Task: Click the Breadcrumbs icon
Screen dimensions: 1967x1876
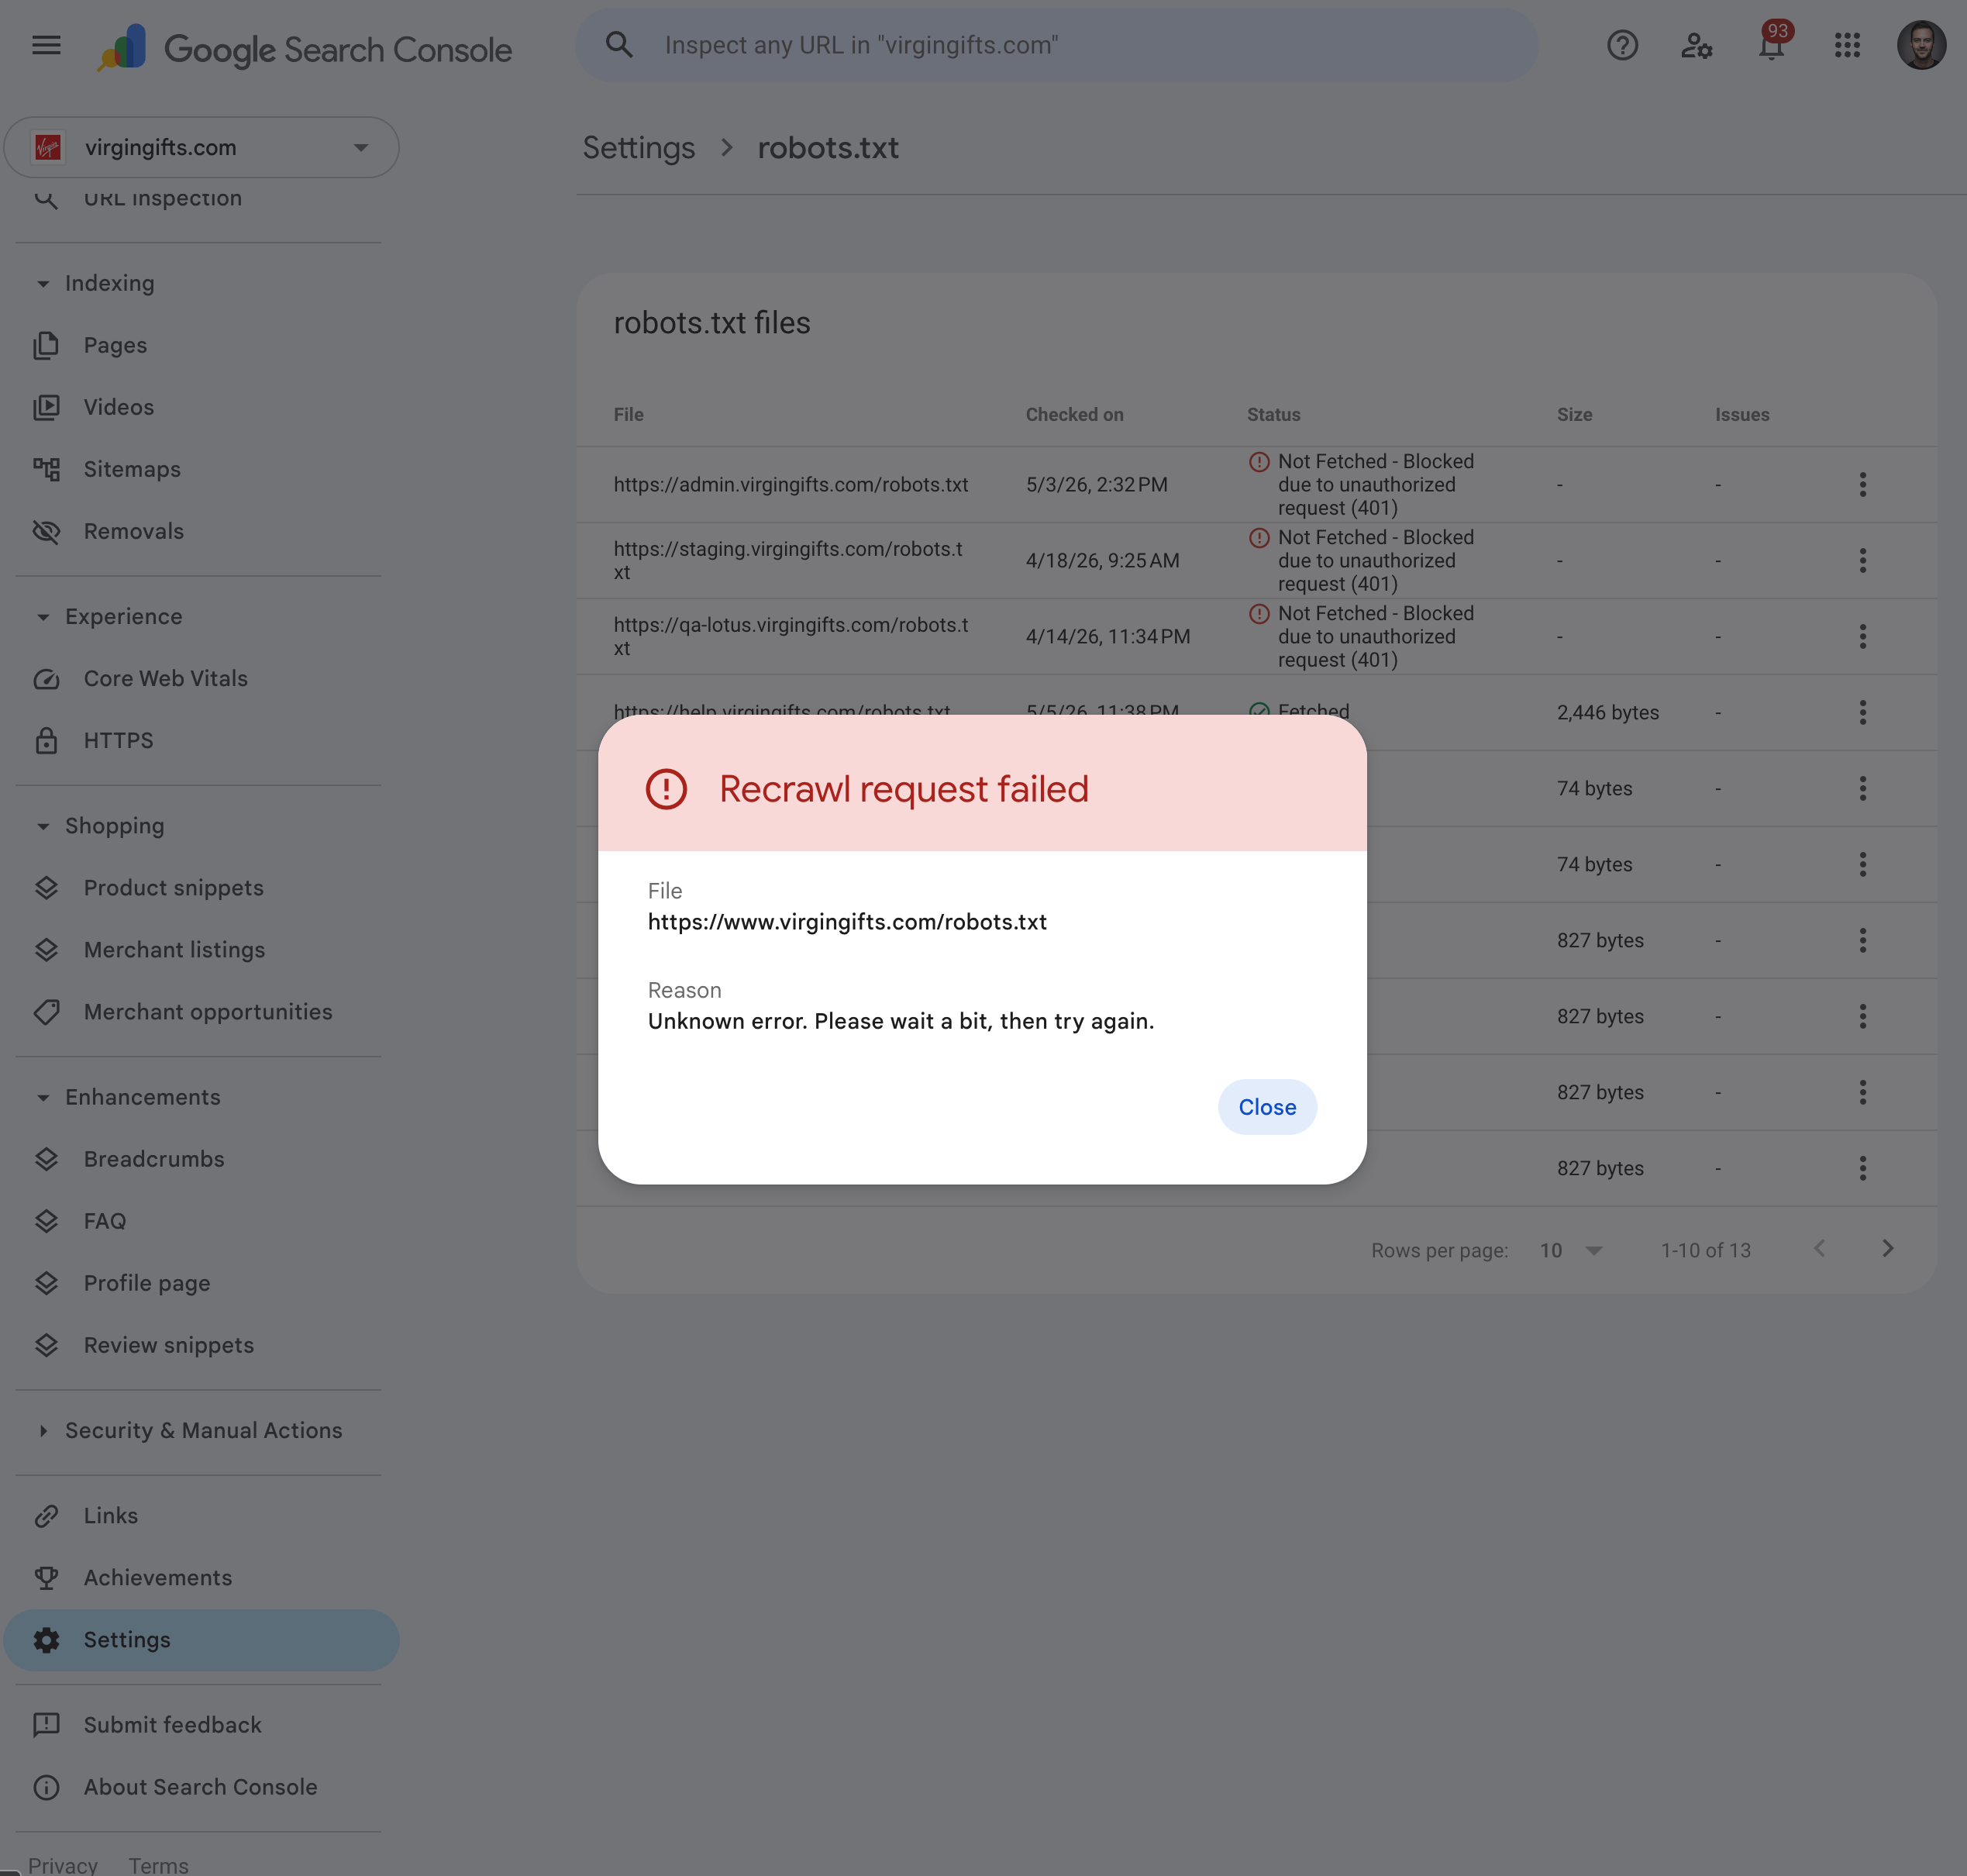Action: click(x=47, y=1159)
